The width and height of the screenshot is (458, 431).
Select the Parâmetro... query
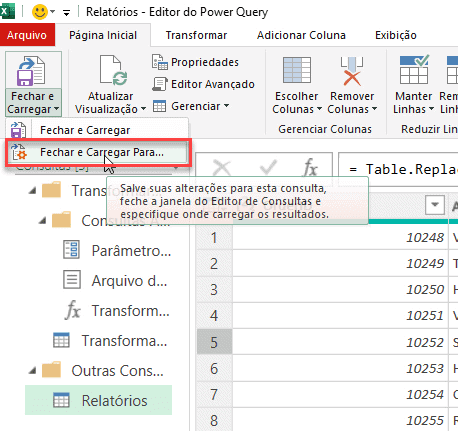(131, 251)
